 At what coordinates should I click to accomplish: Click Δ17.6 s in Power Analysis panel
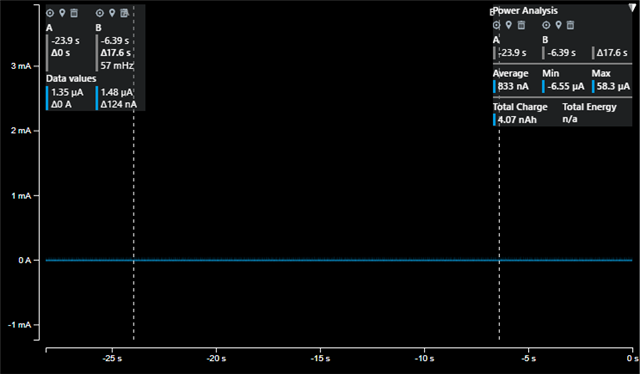coord(612,53)
